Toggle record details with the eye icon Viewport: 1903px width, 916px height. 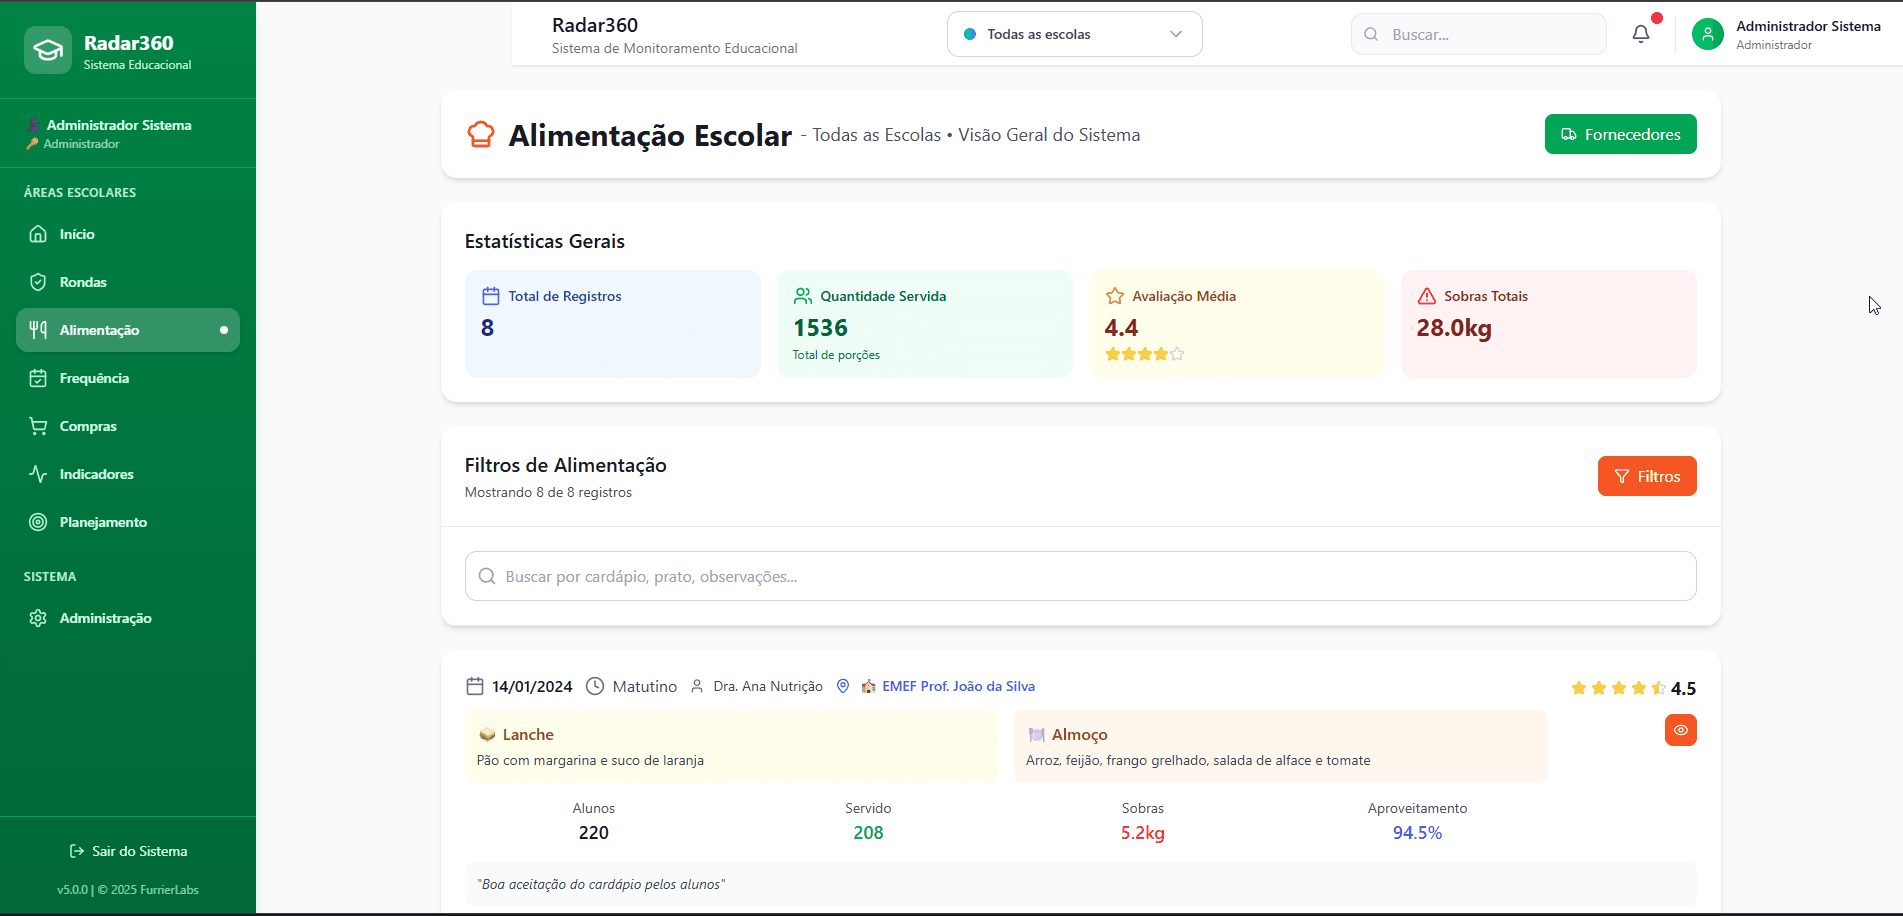click(x=1680, y=730)
